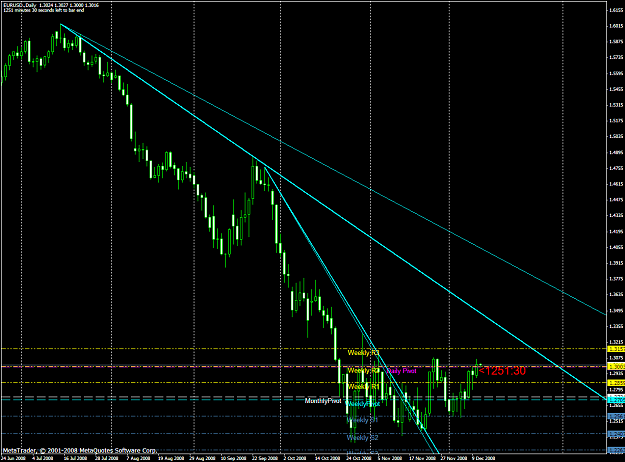The width and height of the screenshot is (625, 462).
Task: Click the MetaTrader MetaQuotes copyright text
Action: (x=80, y=450)
